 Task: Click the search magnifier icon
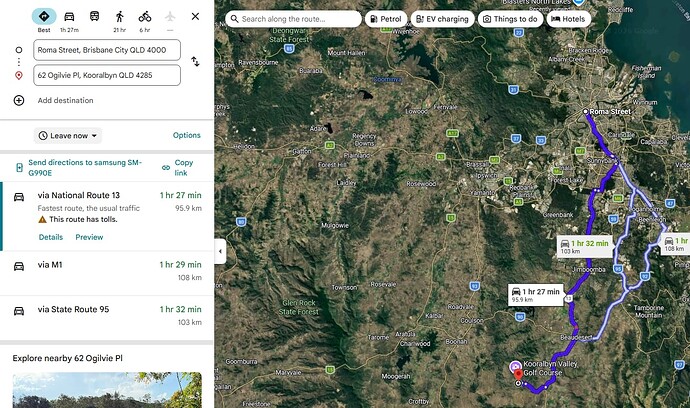[x=235, y=19]
